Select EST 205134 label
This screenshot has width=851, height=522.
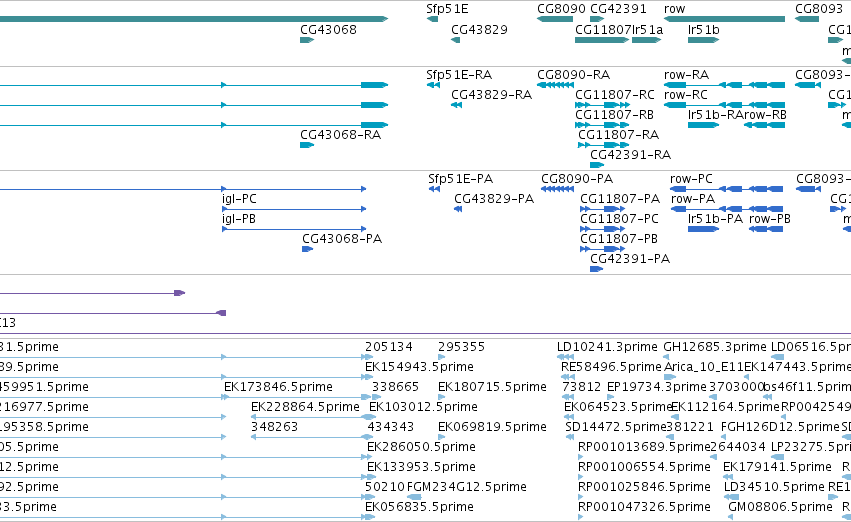pyautogui.click(x=389, y=347)
